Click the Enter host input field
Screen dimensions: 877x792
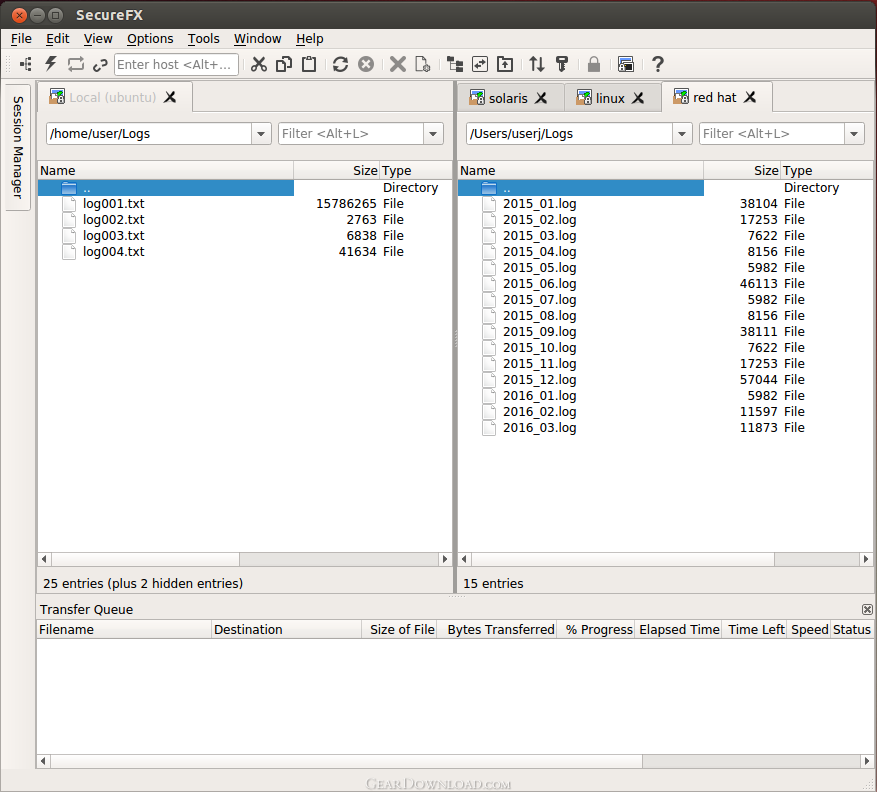coord(176,64)
